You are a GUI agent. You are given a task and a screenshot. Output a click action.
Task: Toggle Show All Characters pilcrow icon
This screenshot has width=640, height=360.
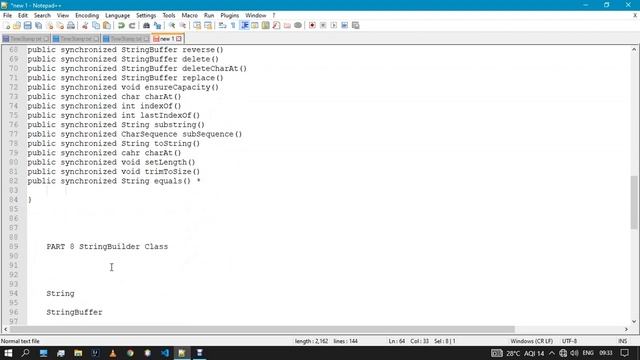[x=233, y=25]
